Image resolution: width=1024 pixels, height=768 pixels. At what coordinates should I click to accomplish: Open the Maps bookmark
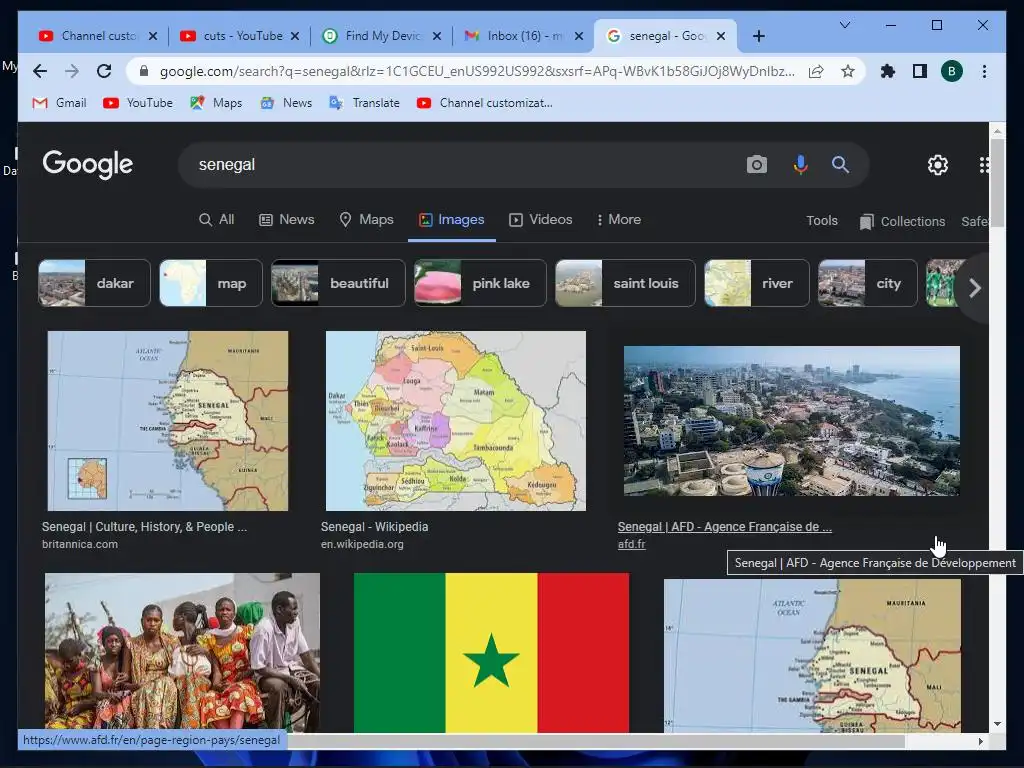pyautogui.click(x=216, y=103)
